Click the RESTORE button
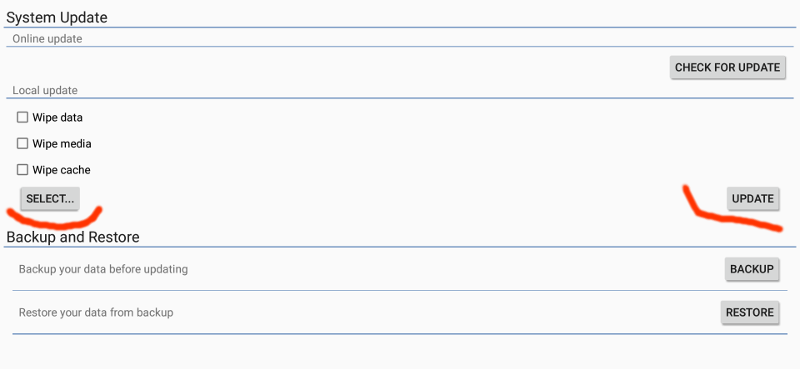This screenshot has height=369, width=800. 750,312
